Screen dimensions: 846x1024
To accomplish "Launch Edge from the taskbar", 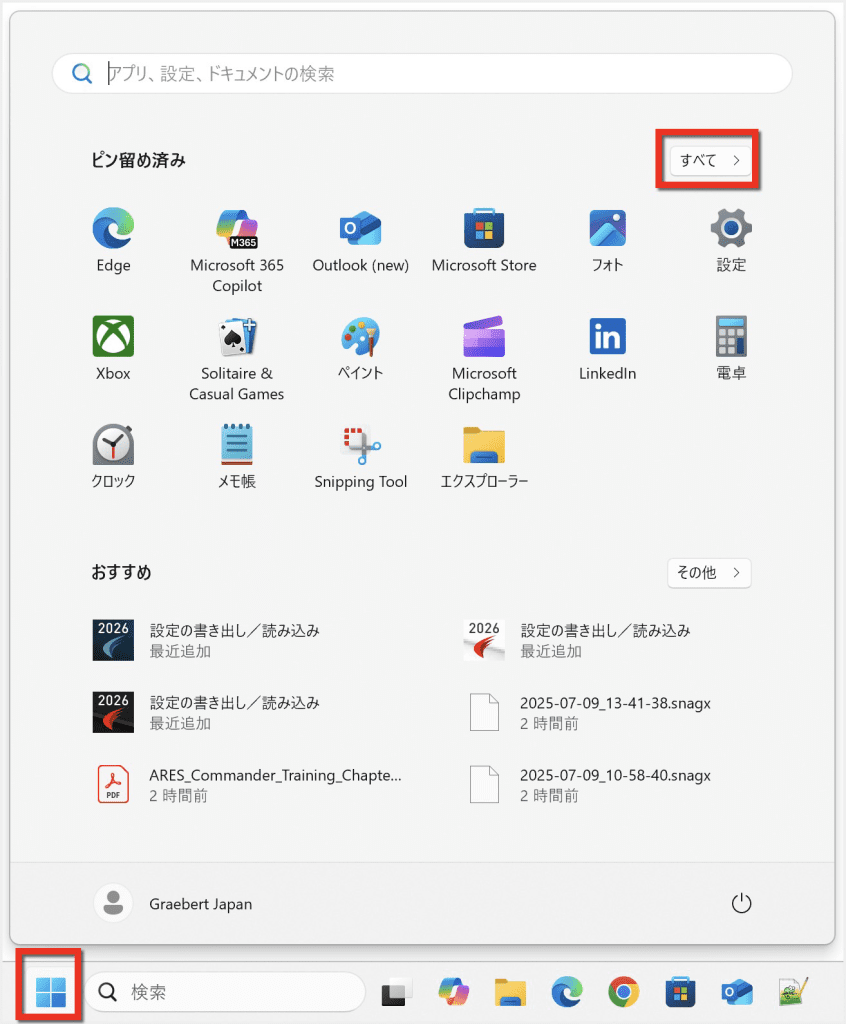I will click(567, 992).
